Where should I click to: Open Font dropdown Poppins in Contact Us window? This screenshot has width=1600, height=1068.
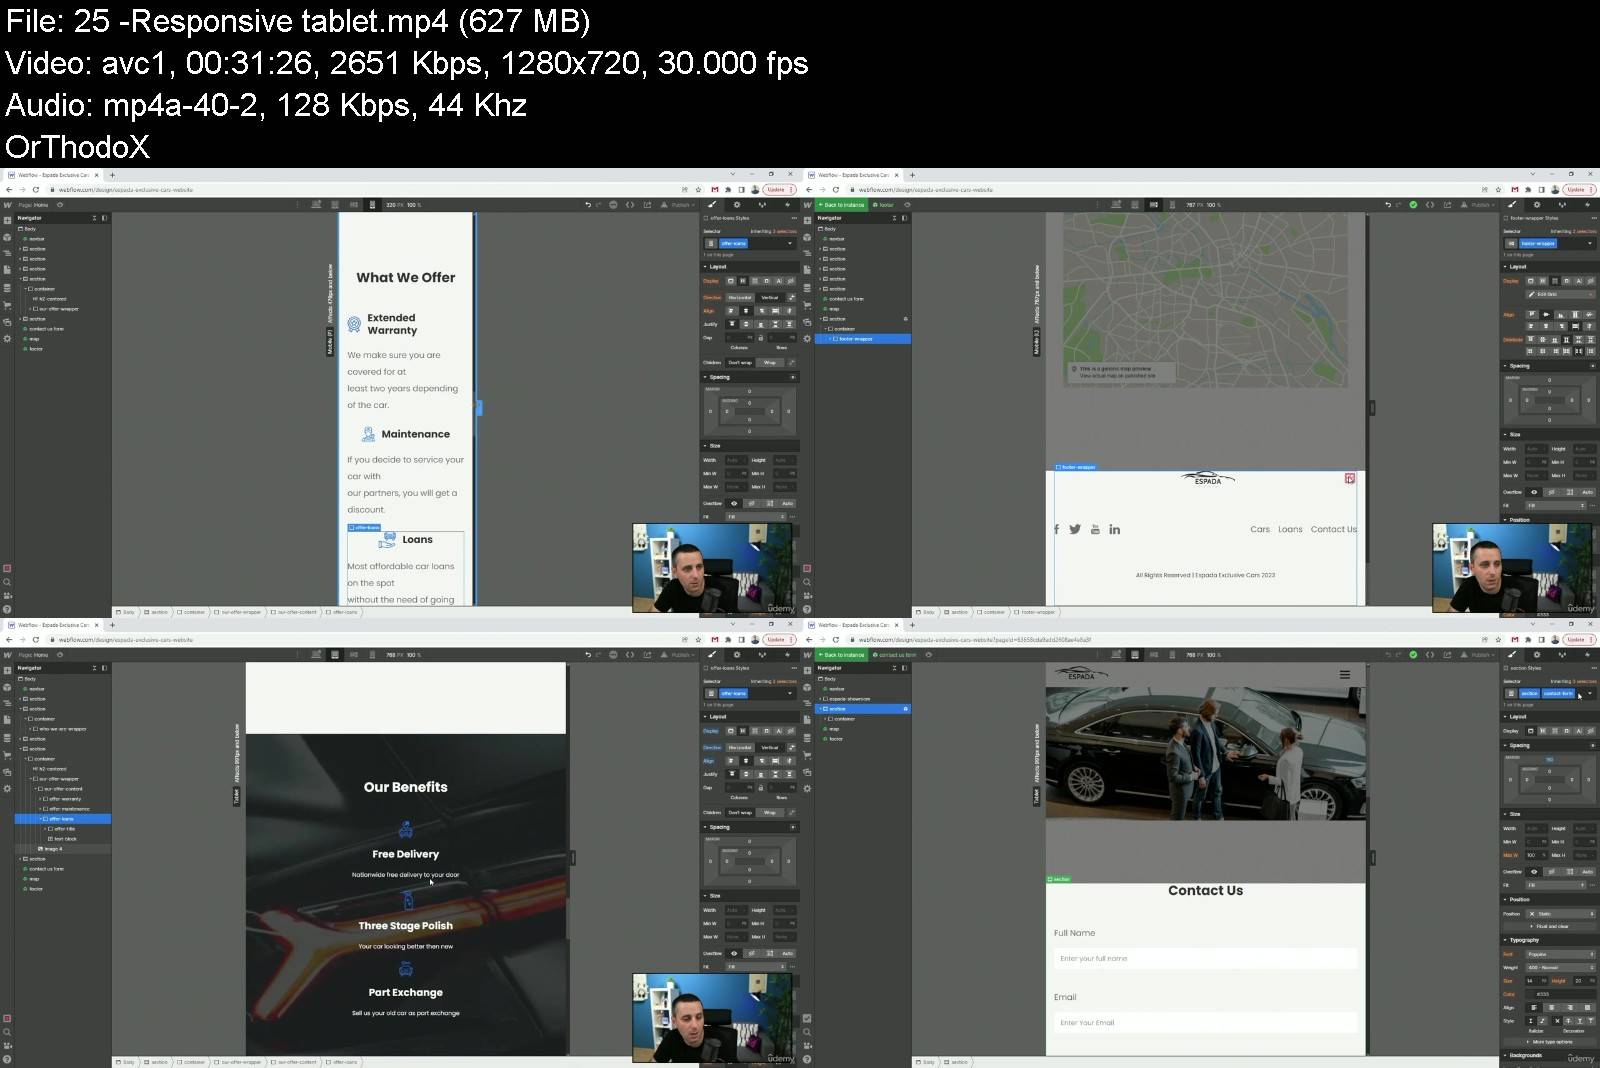pos(1560,954)
